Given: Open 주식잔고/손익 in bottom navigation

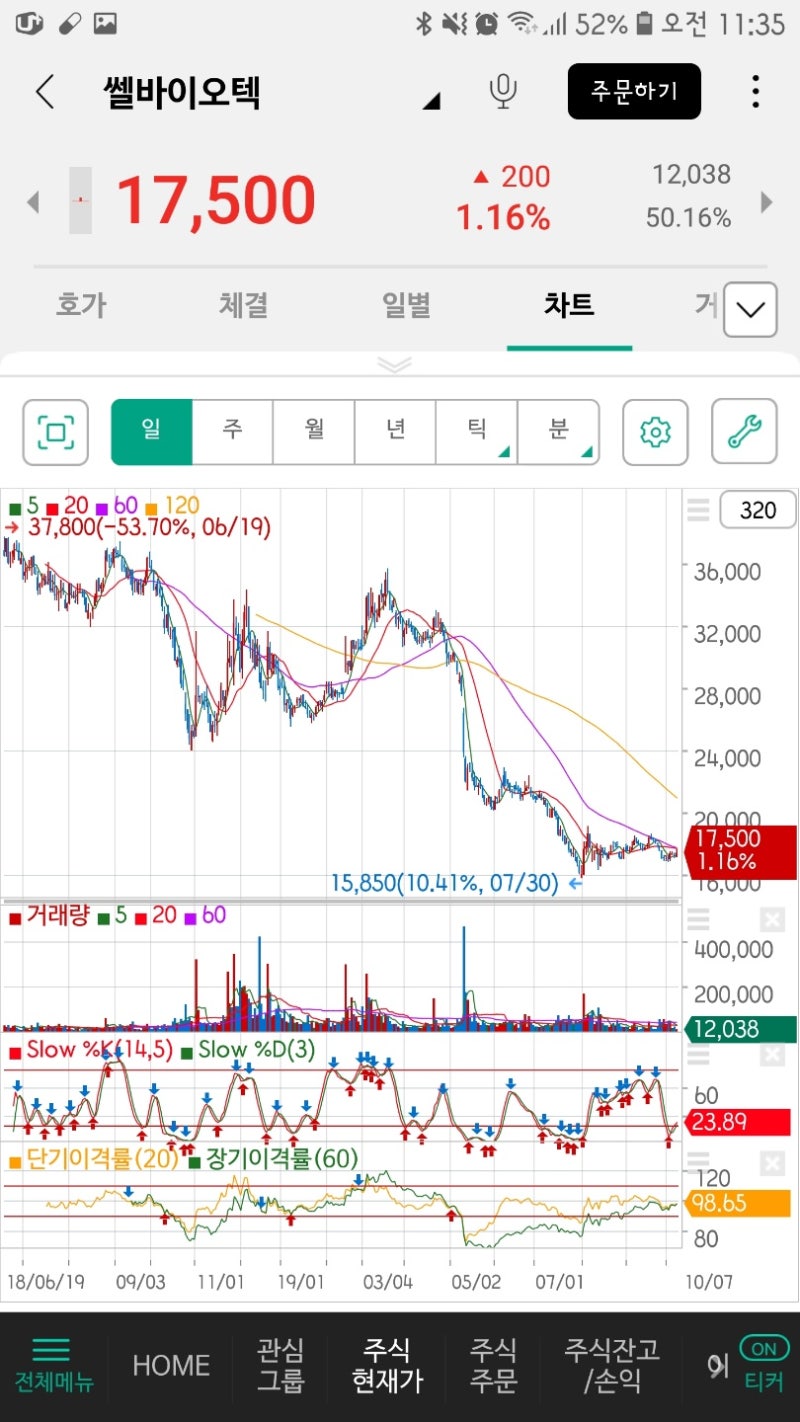Looking at the screenshot, I should tap(612, 1365).
